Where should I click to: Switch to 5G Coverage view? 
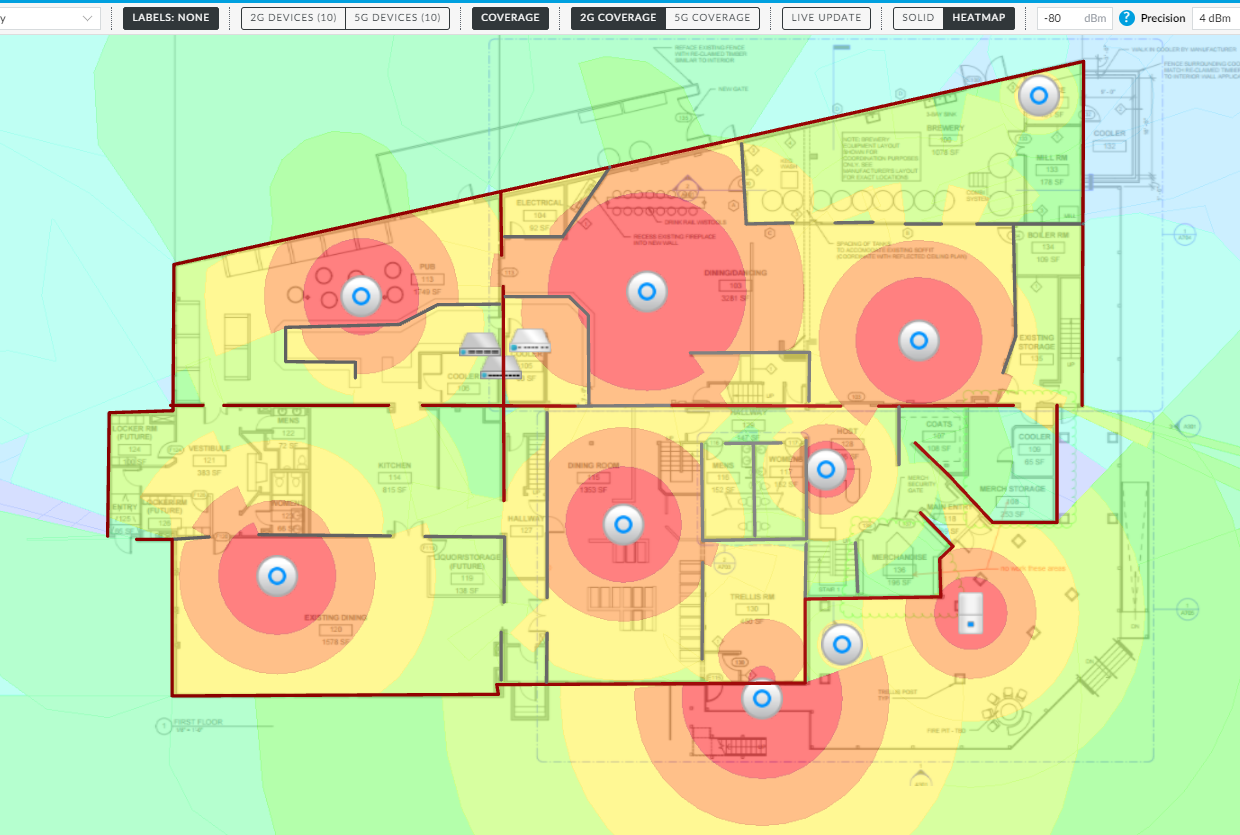(712, 18)
